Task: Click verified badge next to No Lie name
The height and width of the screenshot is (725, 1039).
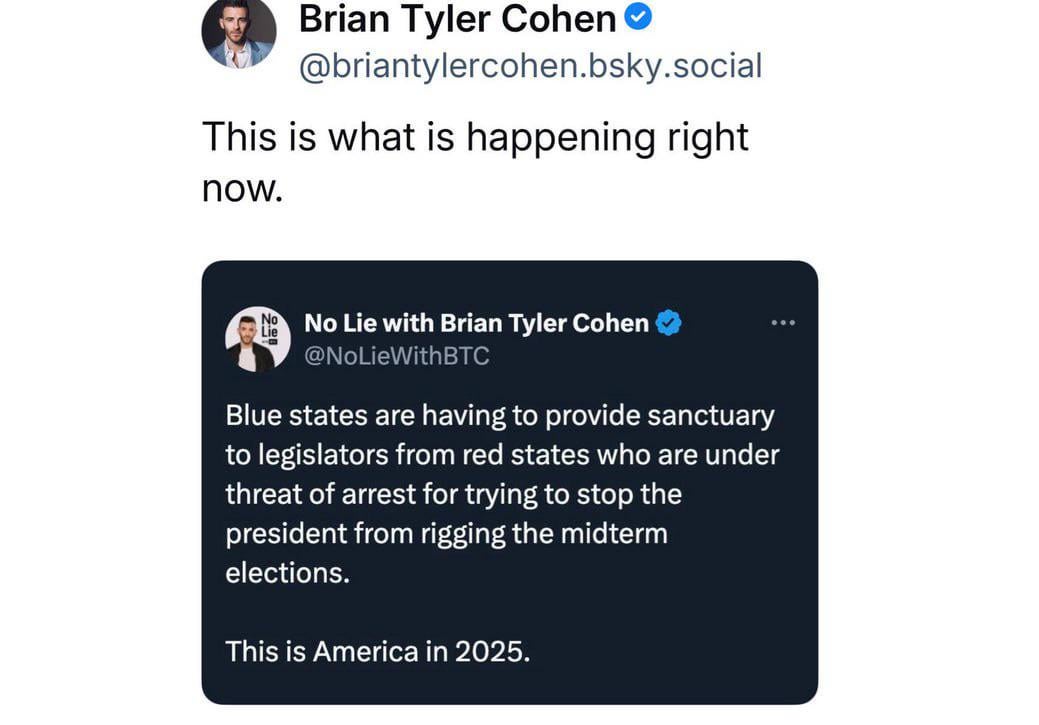Action: click(668, 323)
